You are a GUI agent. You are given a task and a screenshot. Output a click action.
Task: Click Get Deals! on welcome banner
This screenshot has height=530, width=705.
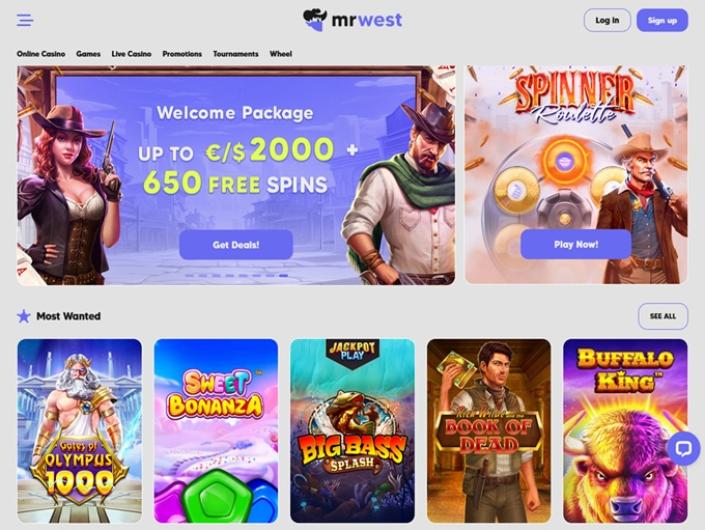[x=236, y=245]
